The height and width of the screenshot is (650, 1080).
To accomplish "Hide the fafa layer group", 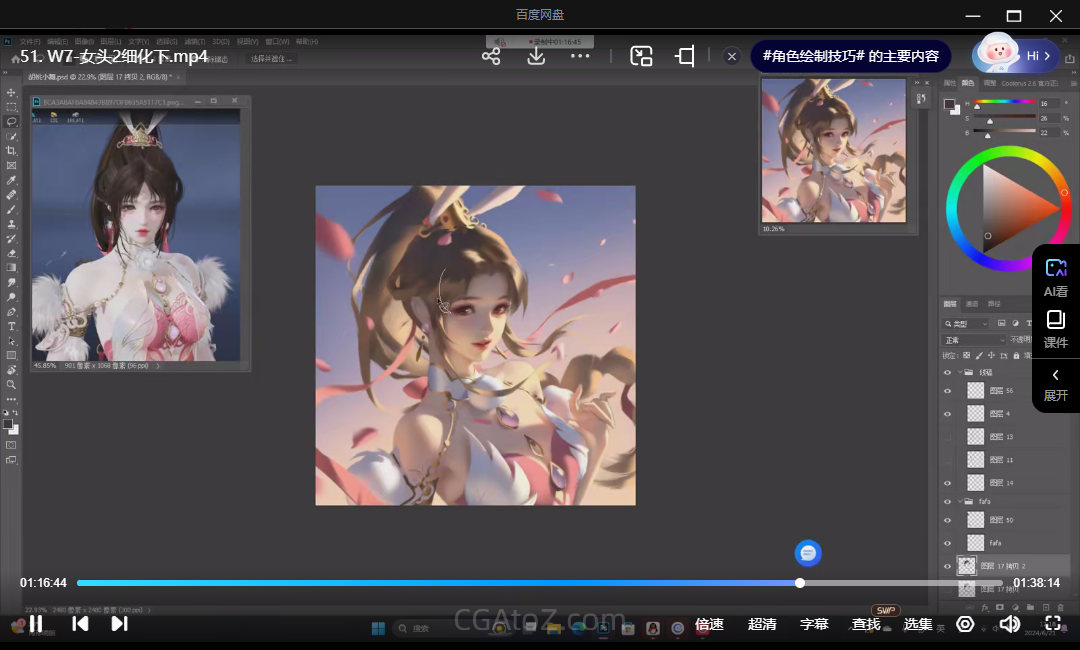I will 948,501.
